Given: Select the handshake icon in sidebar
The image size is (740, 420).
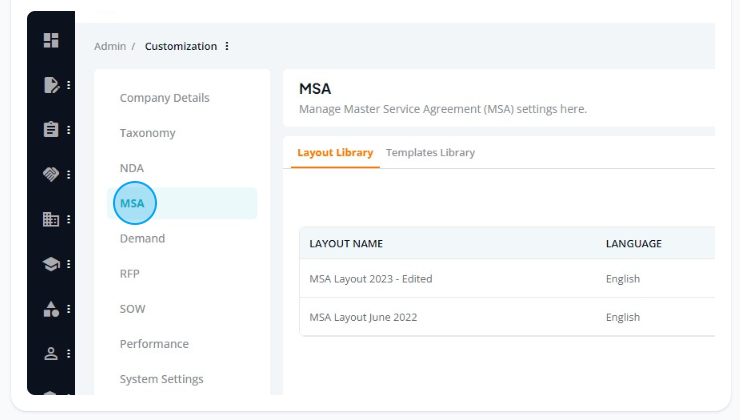Looking at the screenshot, I should coord(51,174).
